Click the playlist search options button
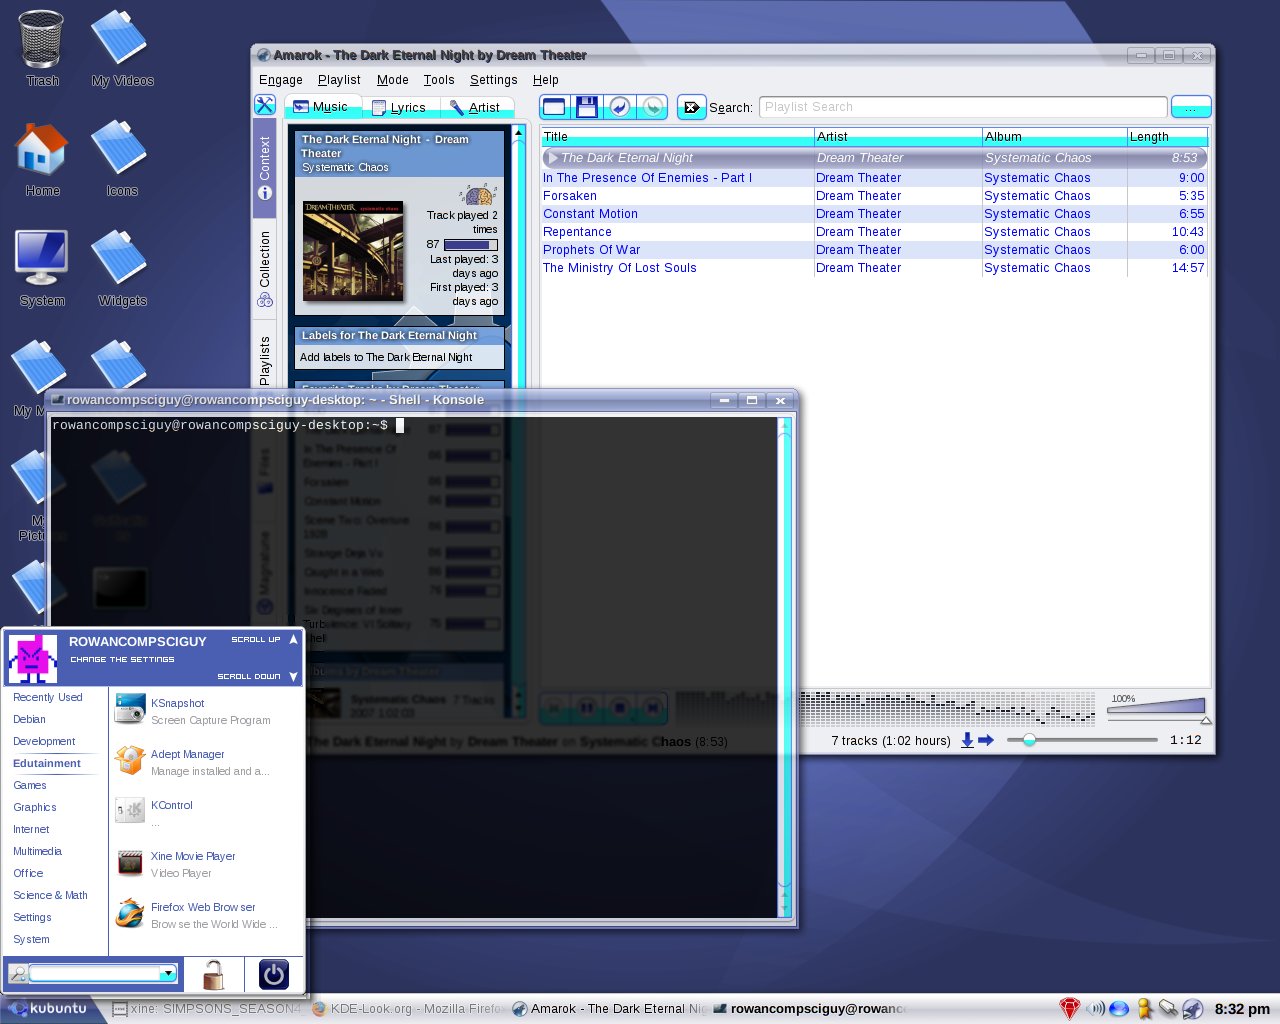 point(1190,107)
